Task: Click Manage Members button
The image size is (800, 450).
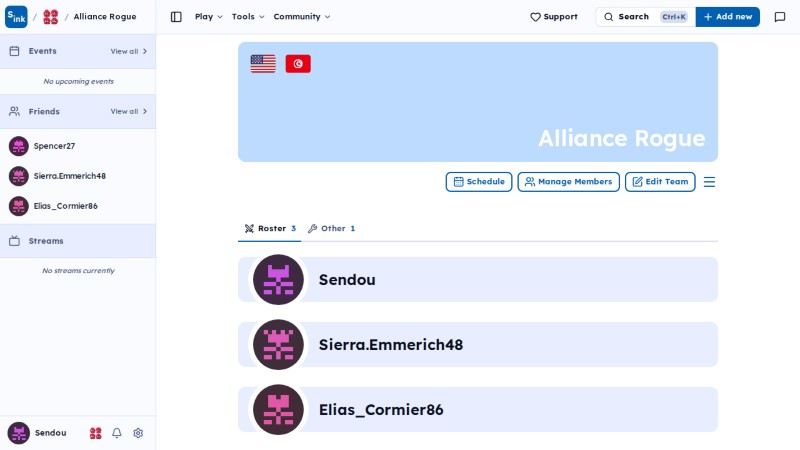Action: 568,182
